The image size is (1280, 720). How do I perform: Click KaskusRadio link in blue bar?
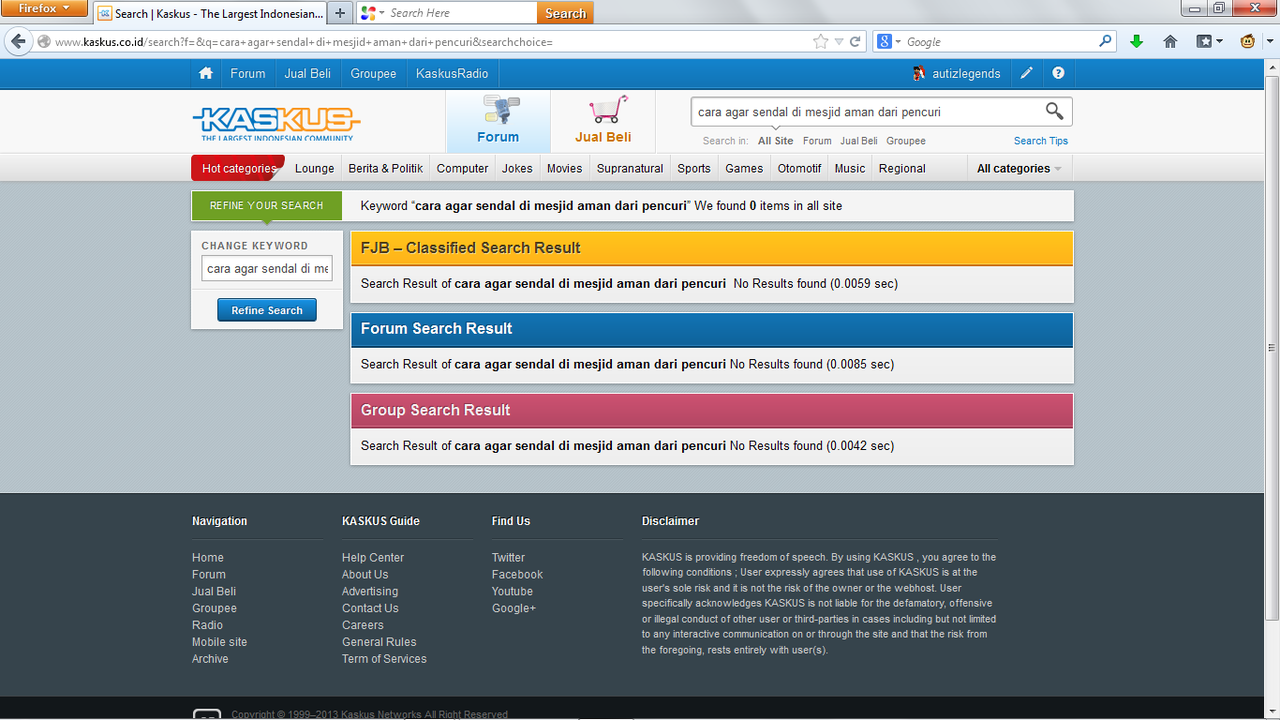coord(452,73)
